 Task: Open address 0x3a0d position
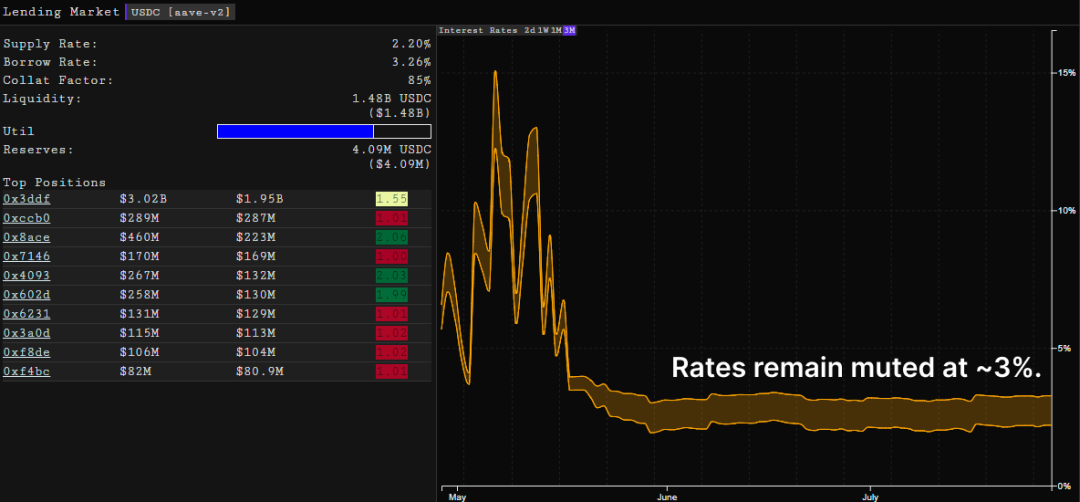click(x=26, y=333)
